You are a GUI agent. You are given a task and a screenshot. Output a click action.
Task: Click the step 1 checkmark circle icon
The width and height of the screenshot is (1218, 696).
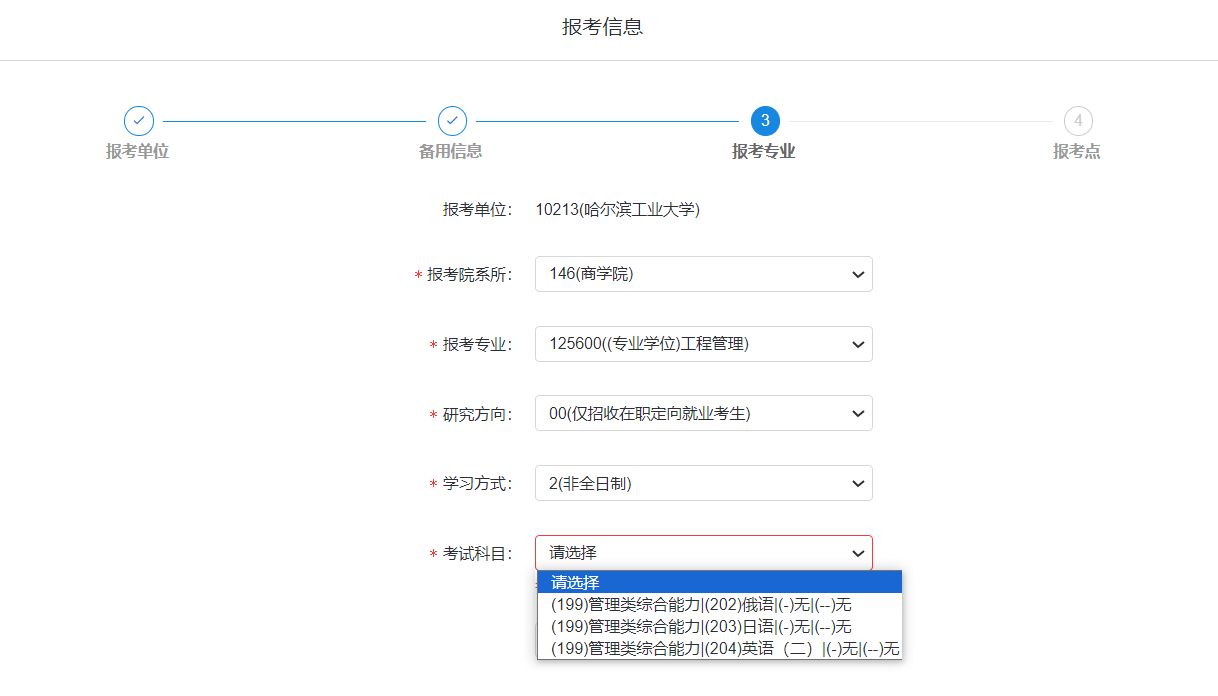[x=138, y=121]
